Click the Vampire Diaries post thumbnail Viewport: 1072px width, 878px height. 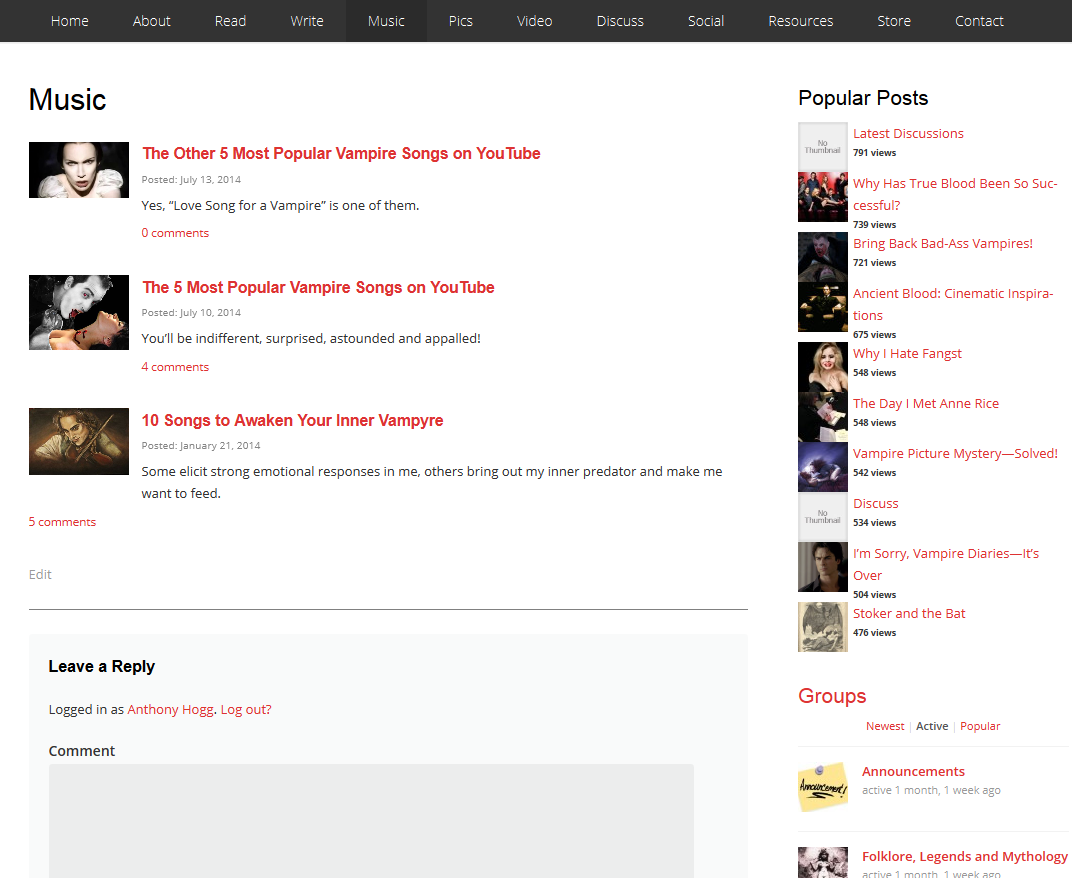pyautogui.click(x=822, y=567)
